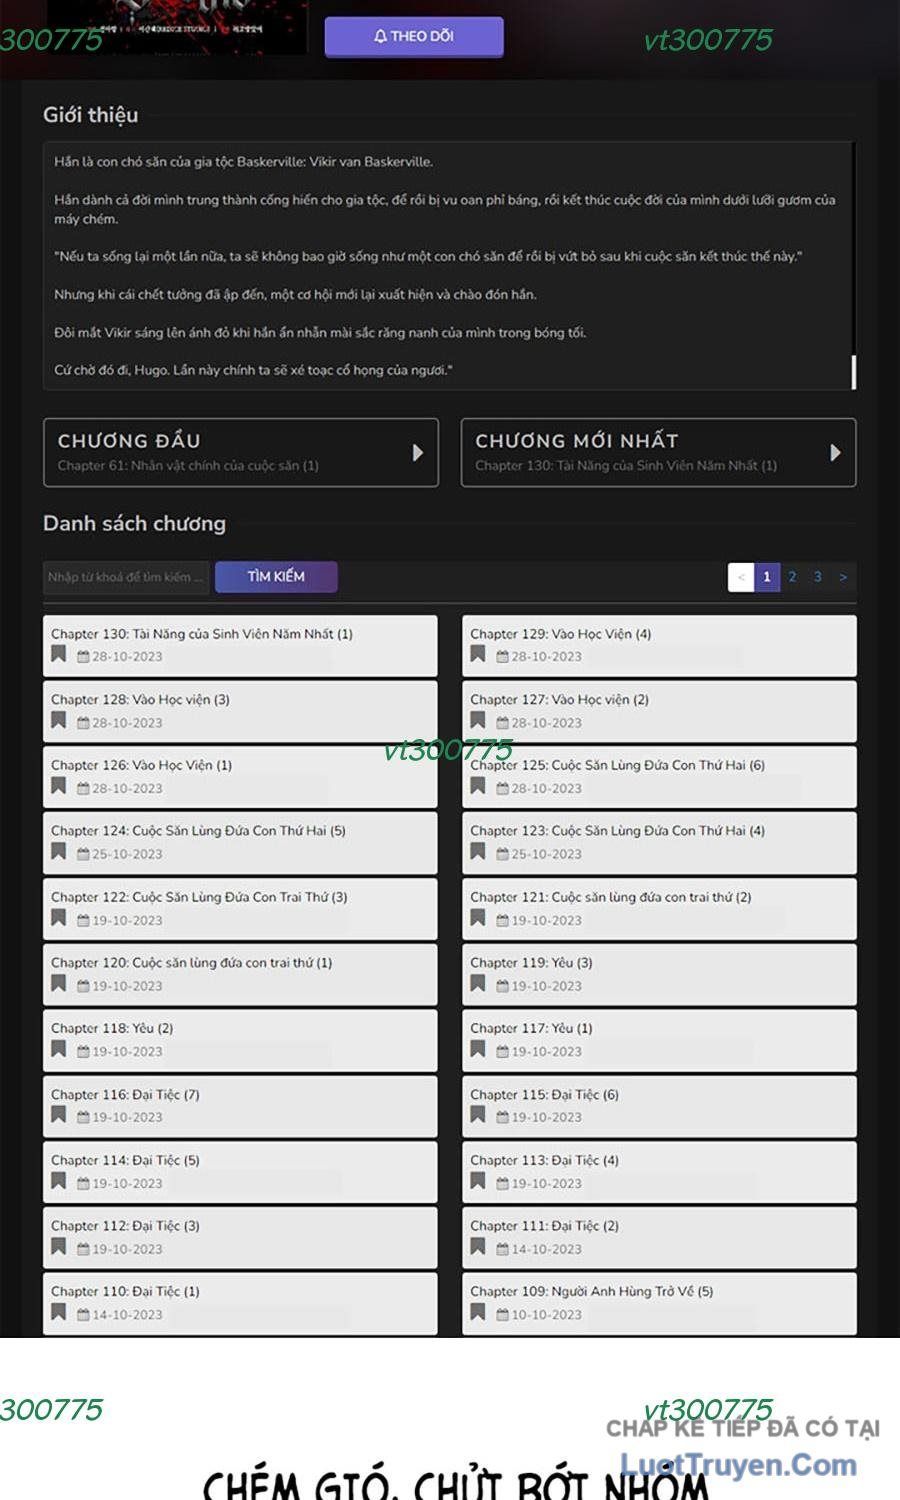The height and width of the screenshot is (1500, 900).
Task: Click bookmark icon for Chapter 116
Action: pyautogui.click(x=59, y=1115)
